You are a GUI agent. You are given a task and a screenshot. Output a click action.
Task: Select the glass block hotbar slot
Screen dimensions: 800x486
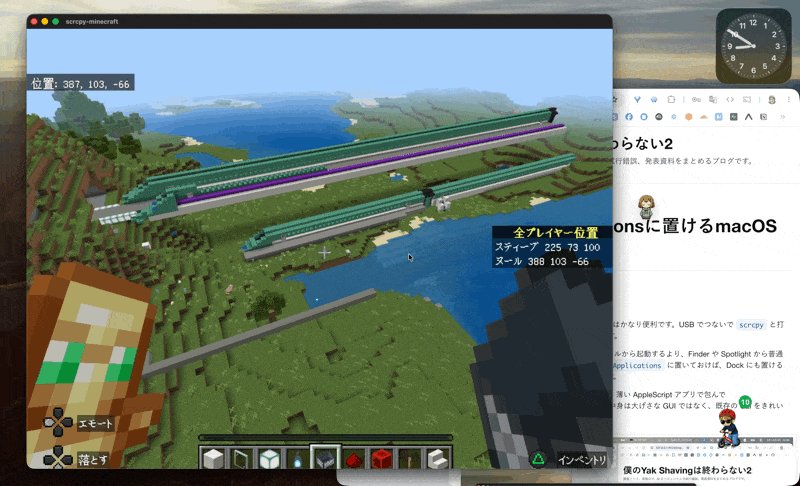pos(269,458)
